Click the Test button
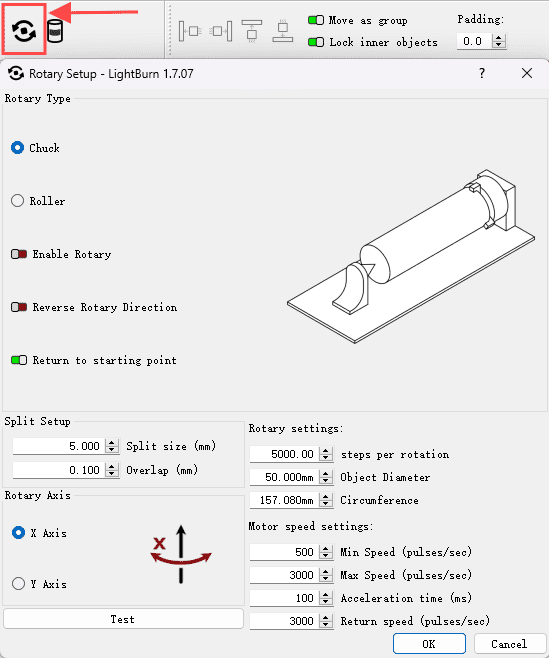 (x=123, y=619)
